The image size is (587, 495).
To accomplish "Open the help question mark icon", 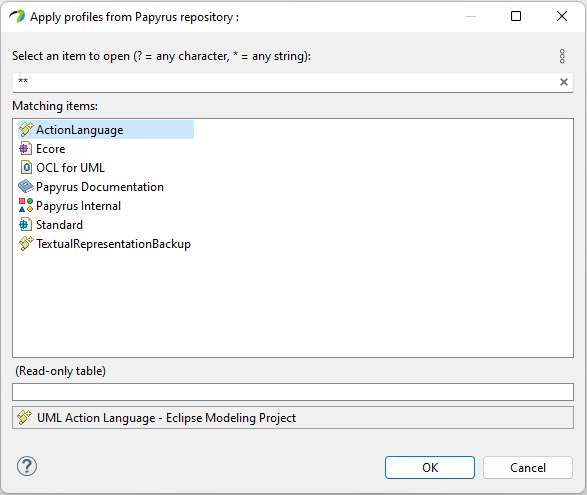I will 27,466.
